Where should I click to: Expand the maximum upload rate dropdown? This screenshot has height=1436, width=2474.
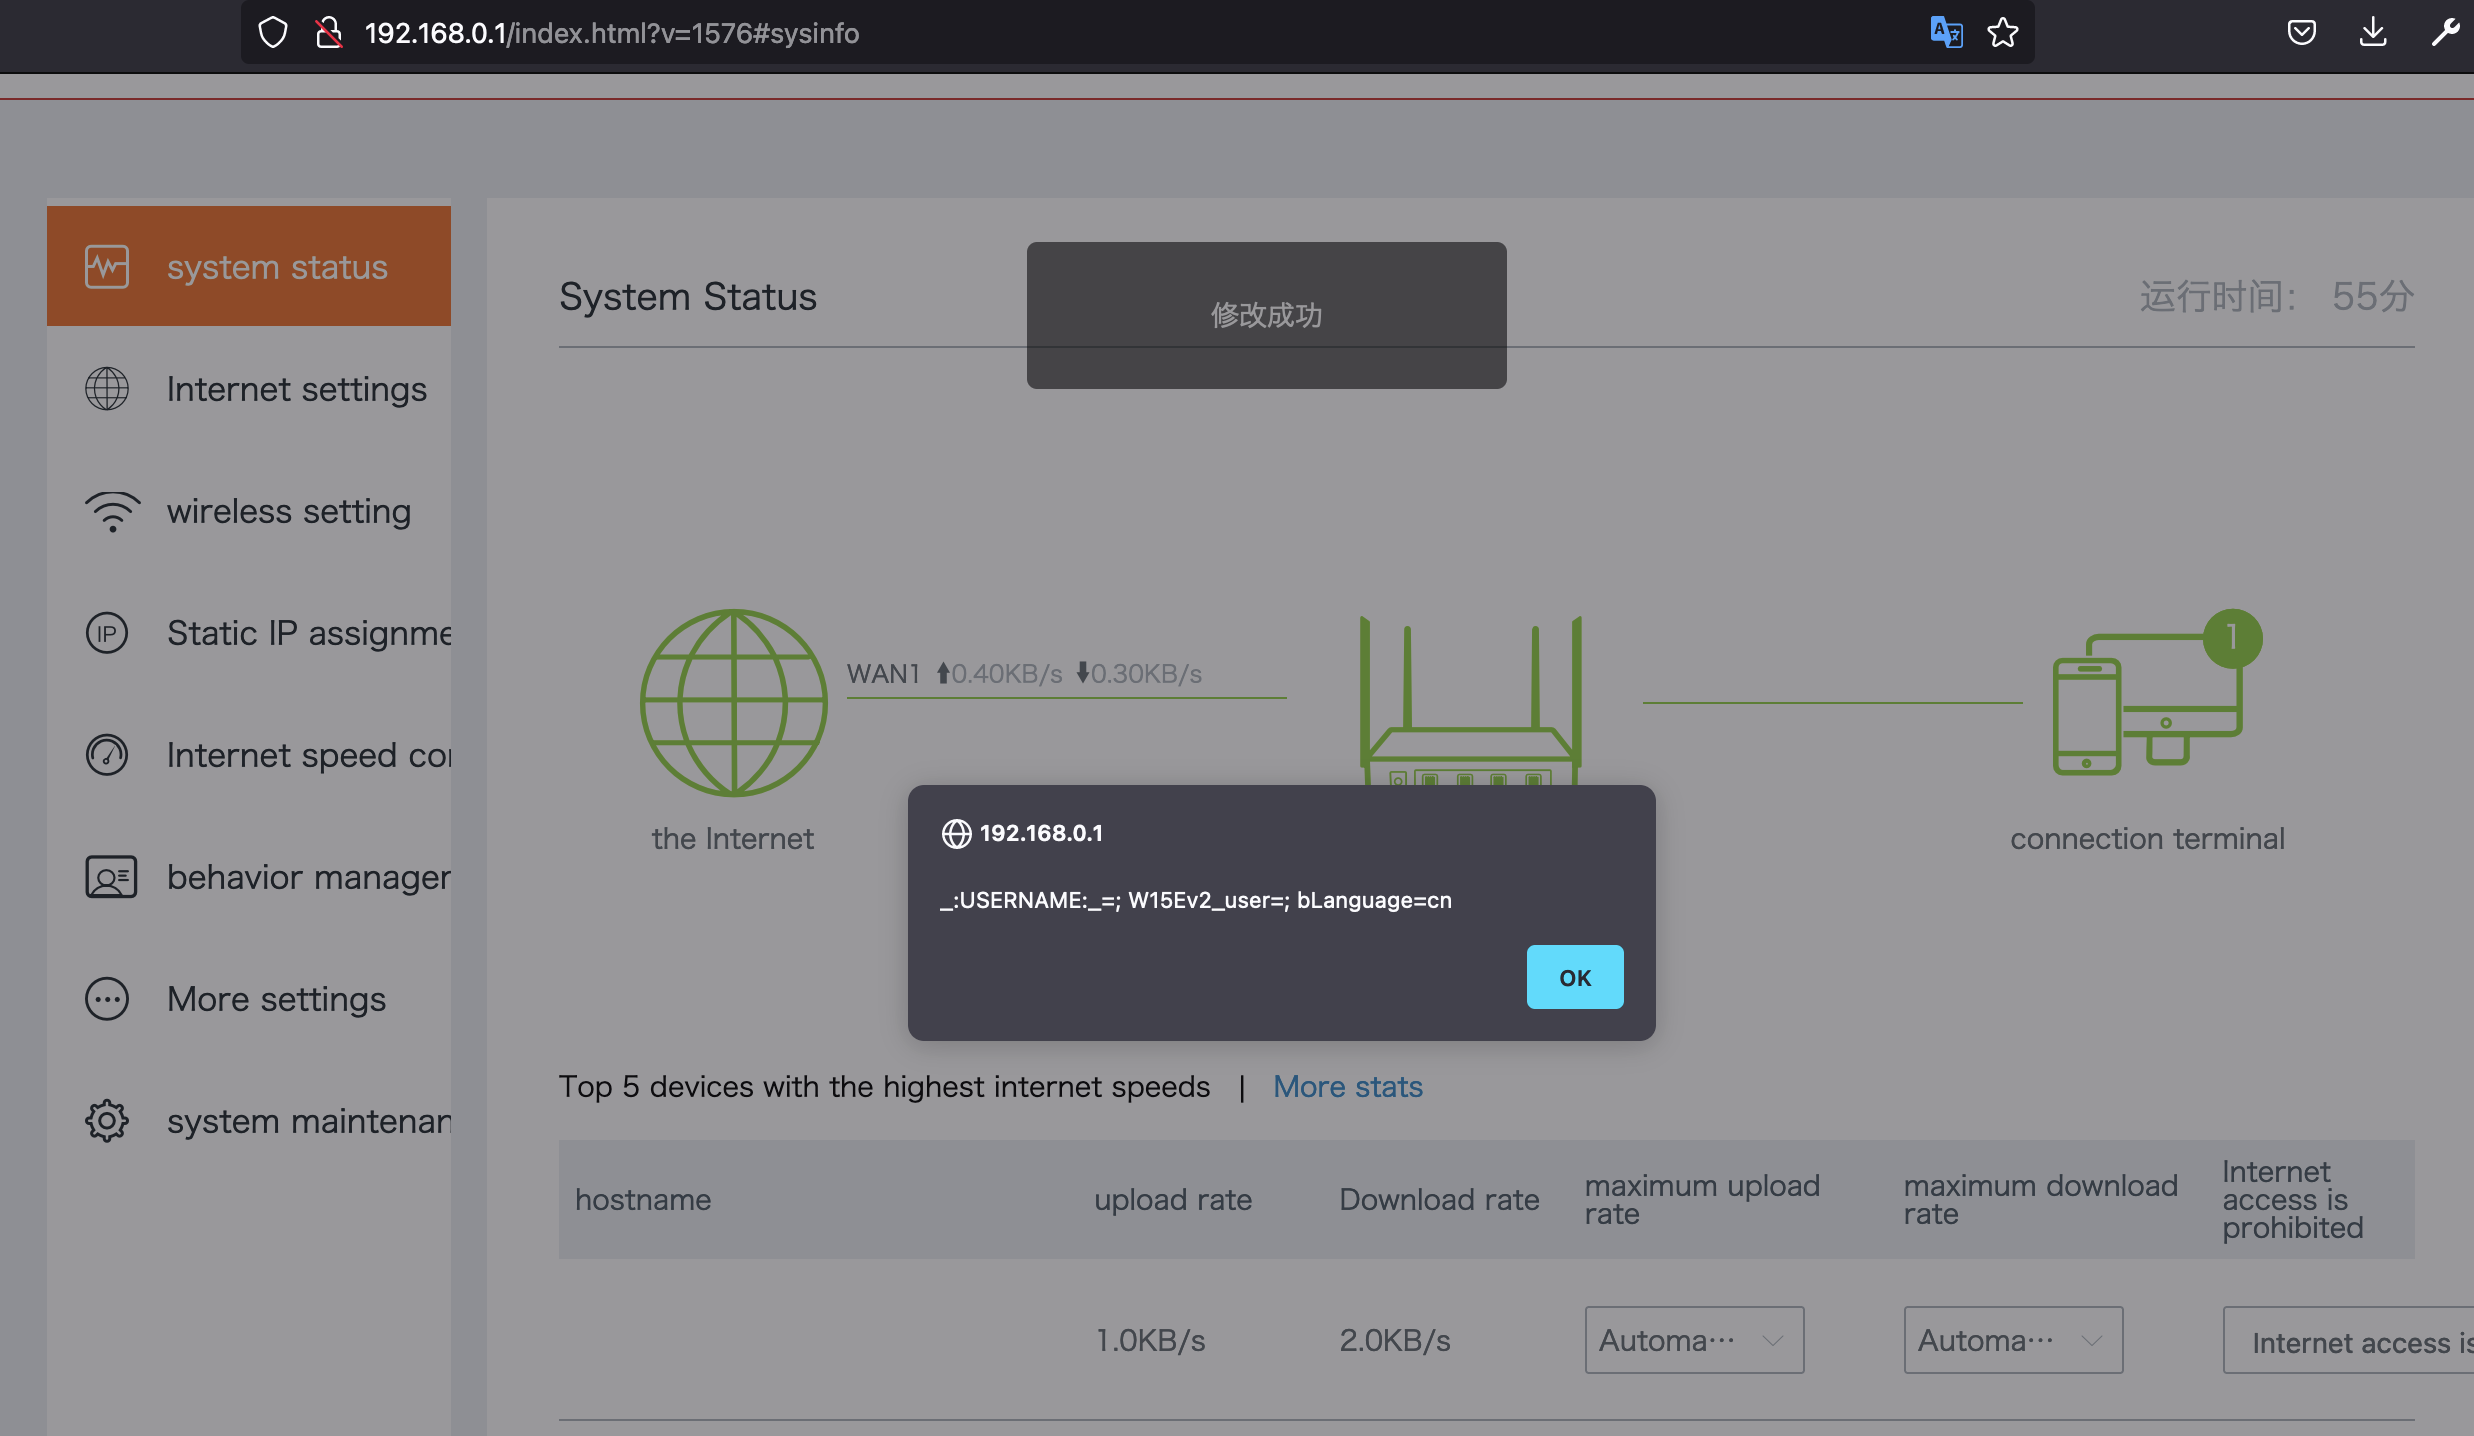(1694, 1340)
